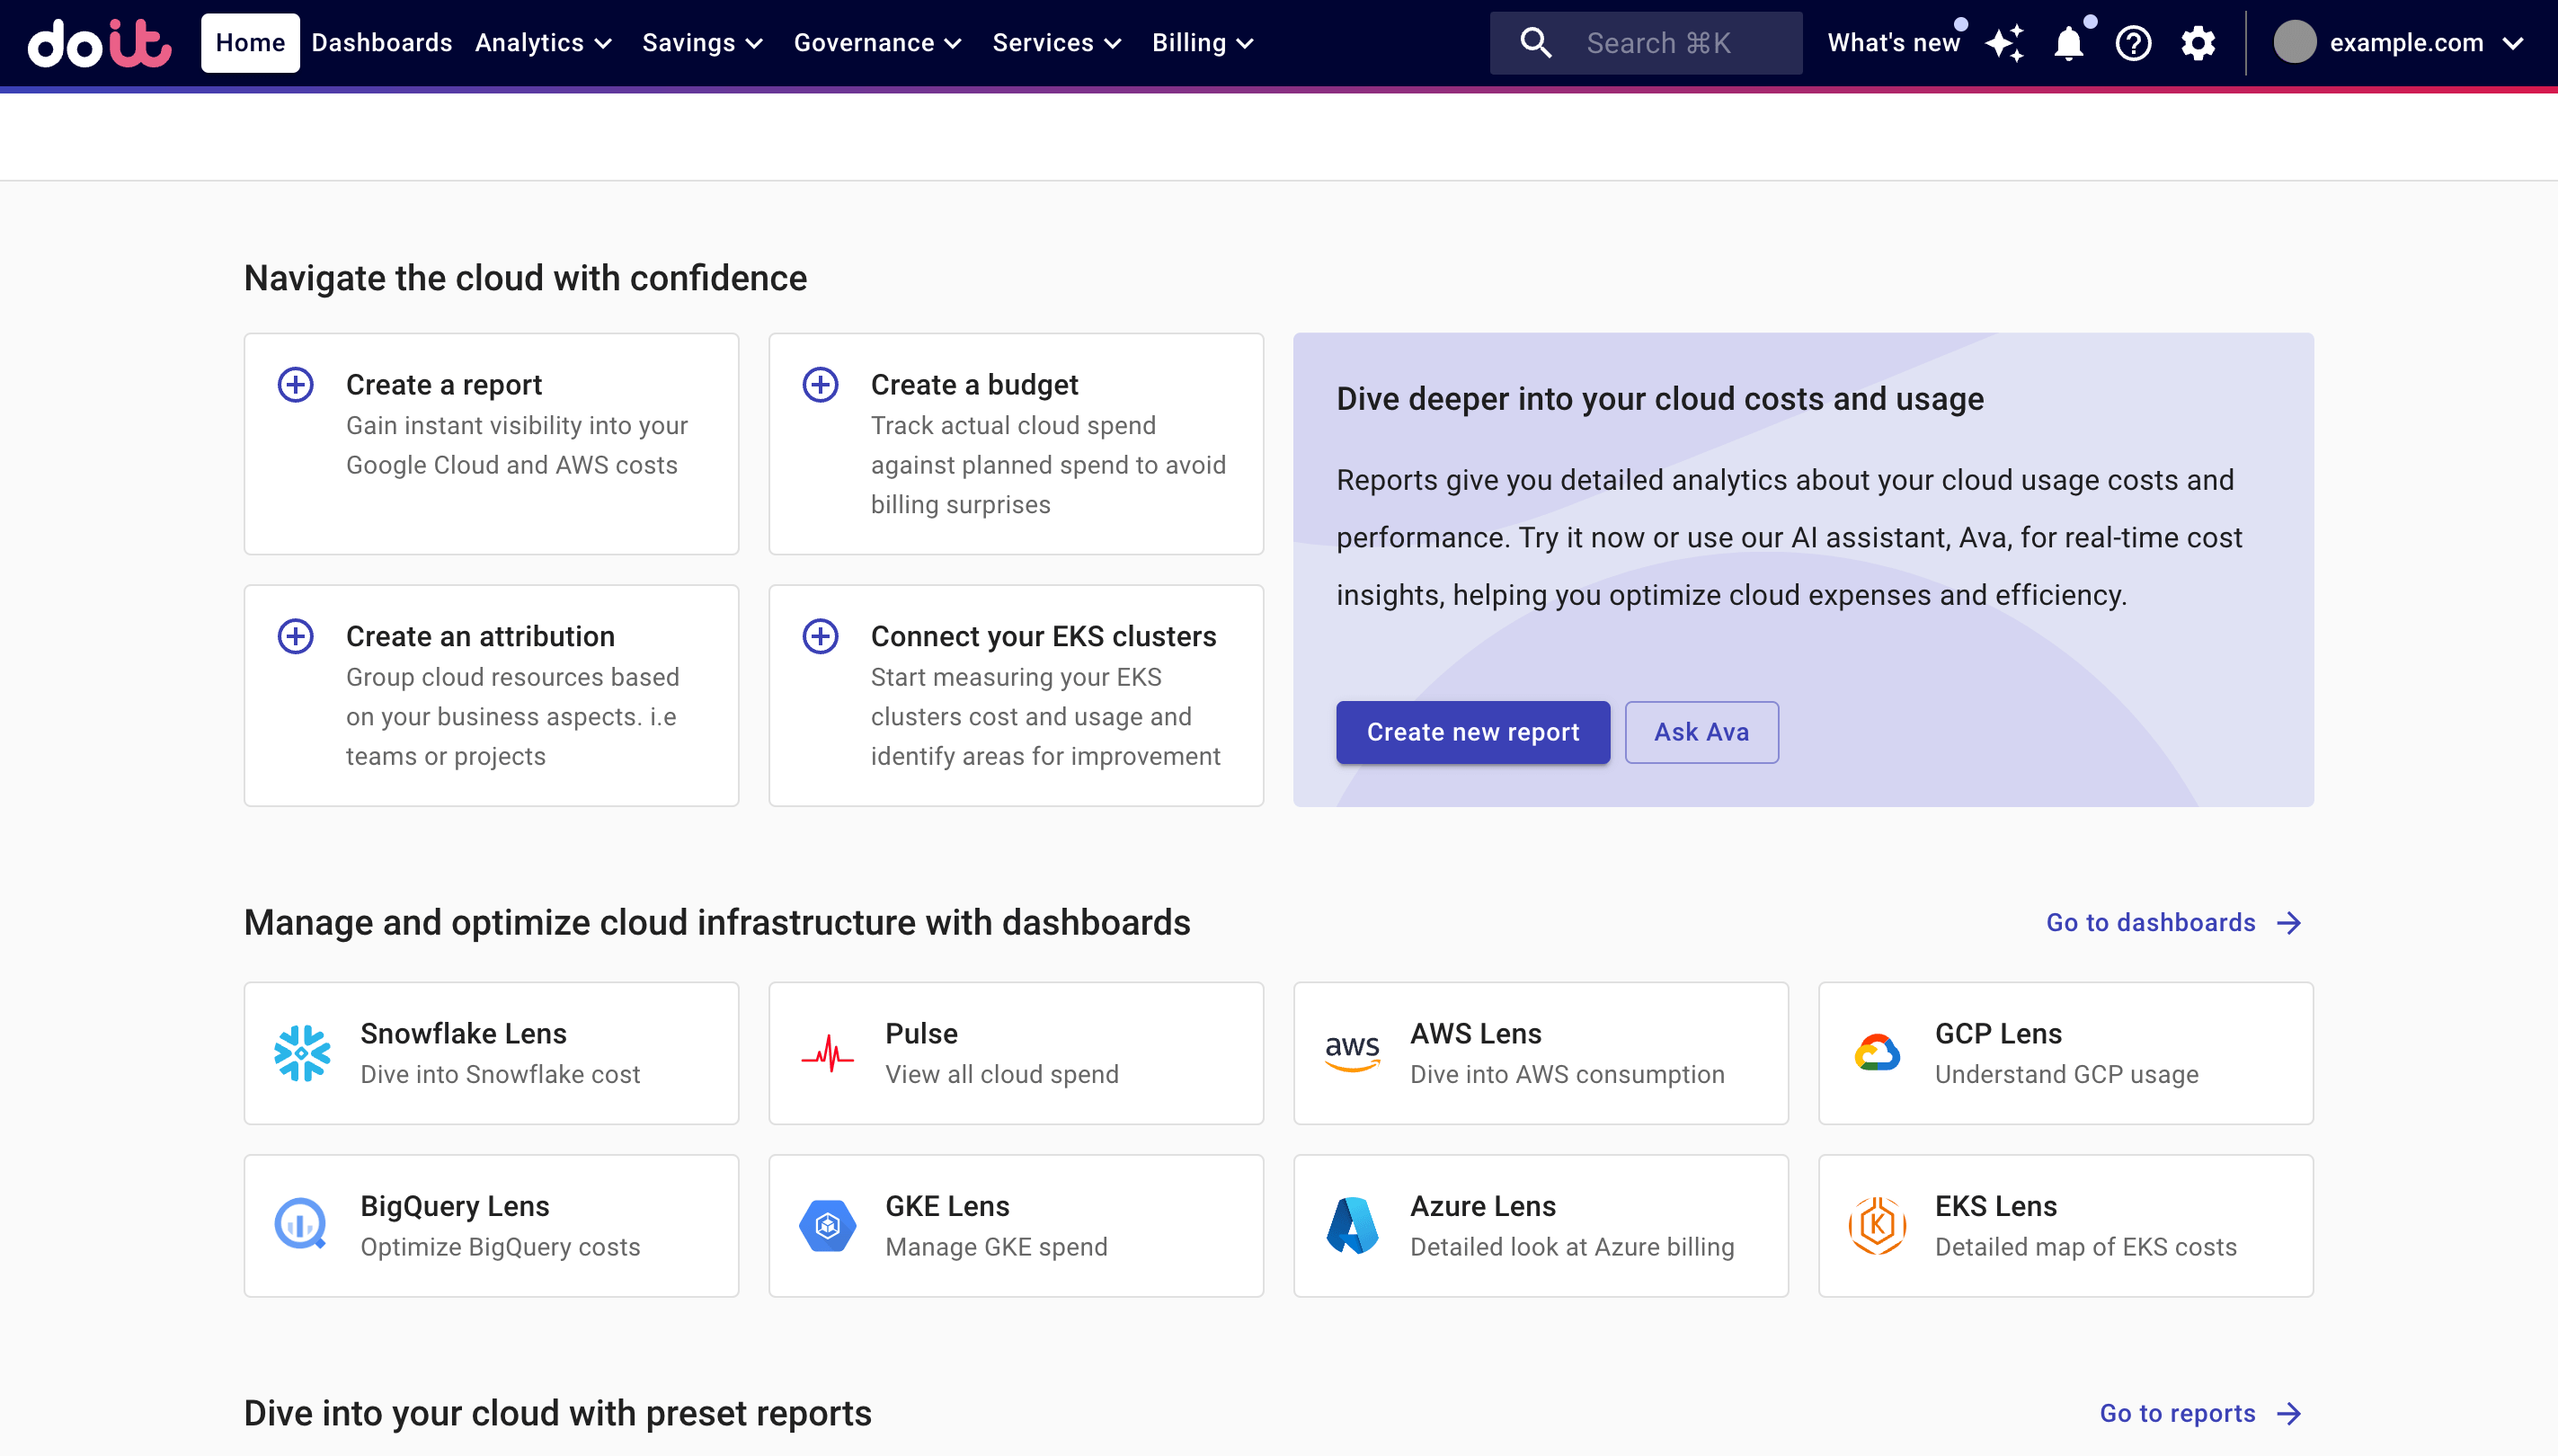Open the Ava sparkle assistant icon
The image size is (2558, 1456).
(x=2004, y=43)
